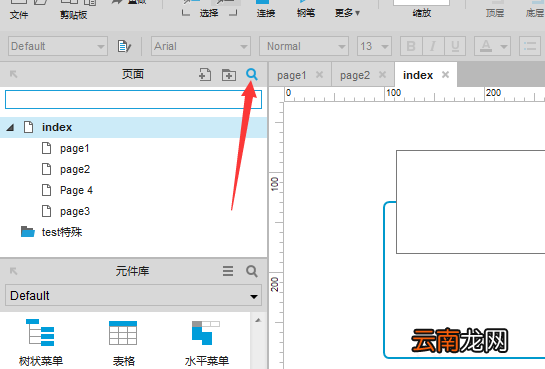Select Page 4 in the page tree
The height and width of the screenshot is (369, 545).
coord(76,190)
